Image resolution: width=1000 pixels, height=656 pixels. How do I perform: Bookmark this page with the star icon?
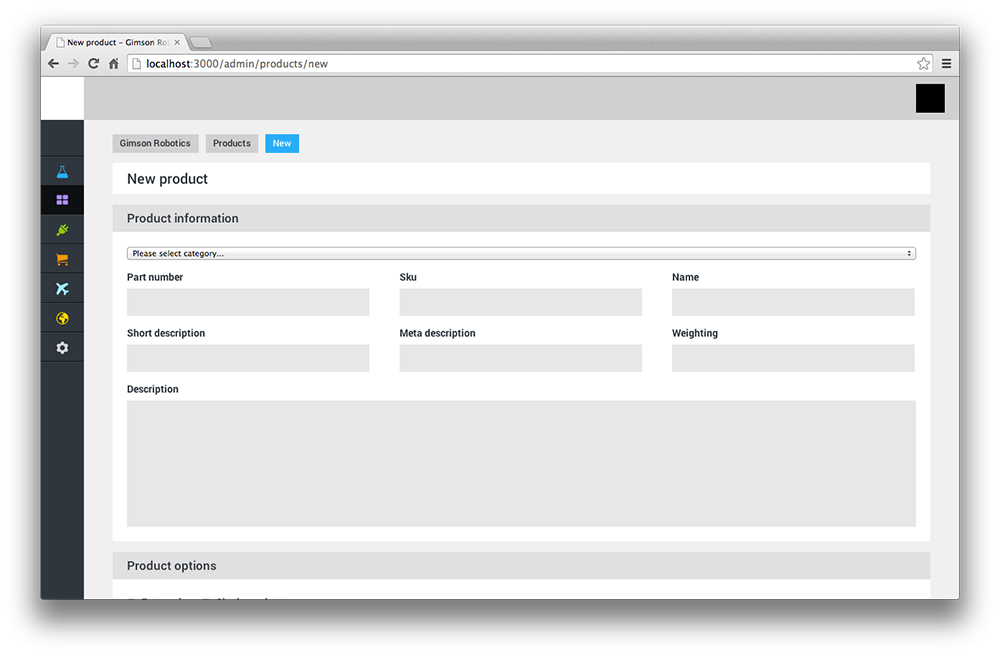[923, 64]
